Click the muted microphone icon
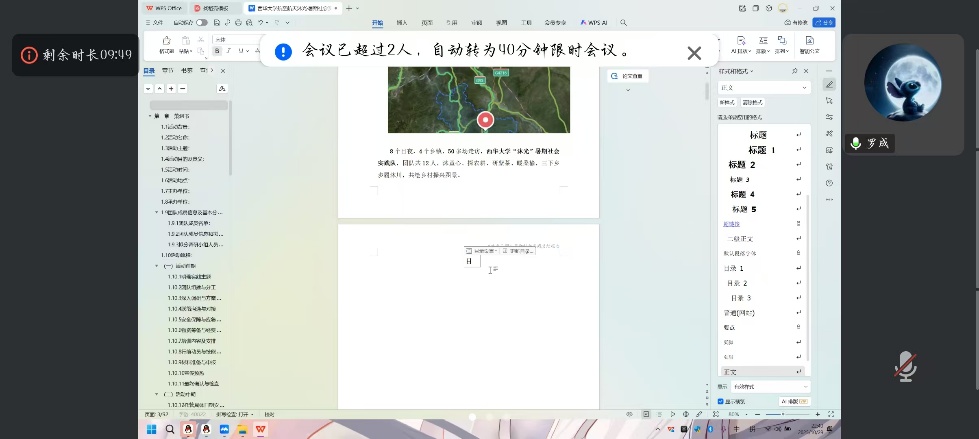Image resolution: width=979 pixels, height=439 pixels. pos(905,366)
